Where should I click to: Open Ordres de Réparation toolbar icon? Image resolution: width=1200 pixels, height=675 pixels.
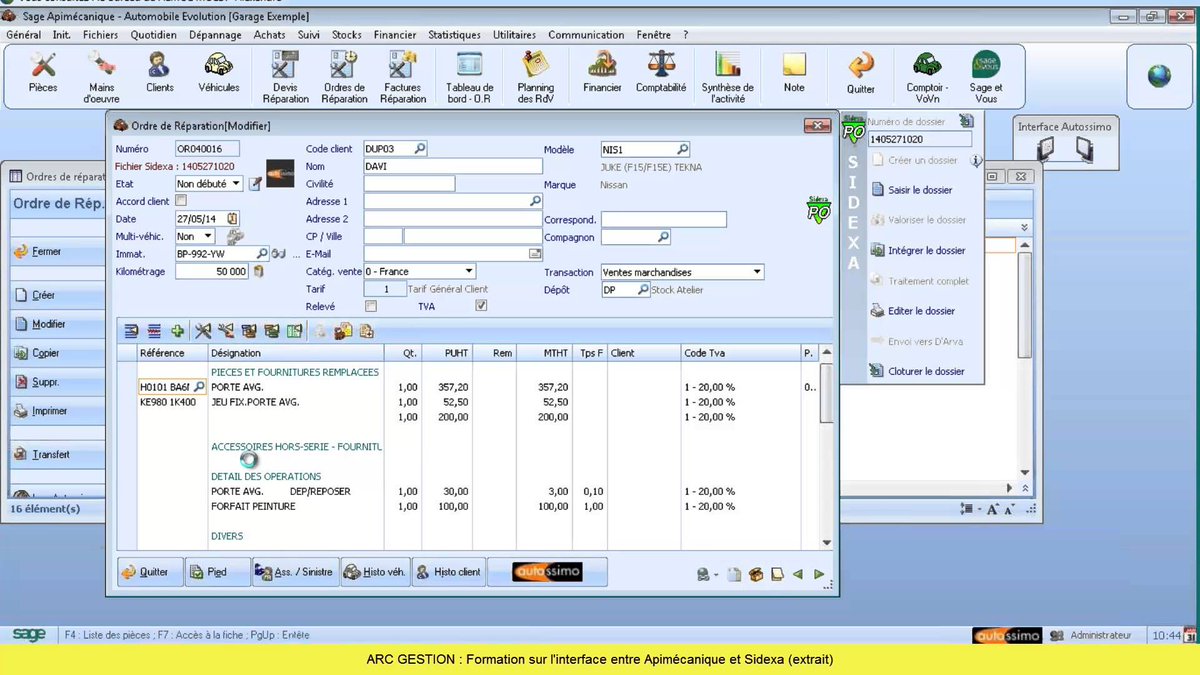coord(344,77)
